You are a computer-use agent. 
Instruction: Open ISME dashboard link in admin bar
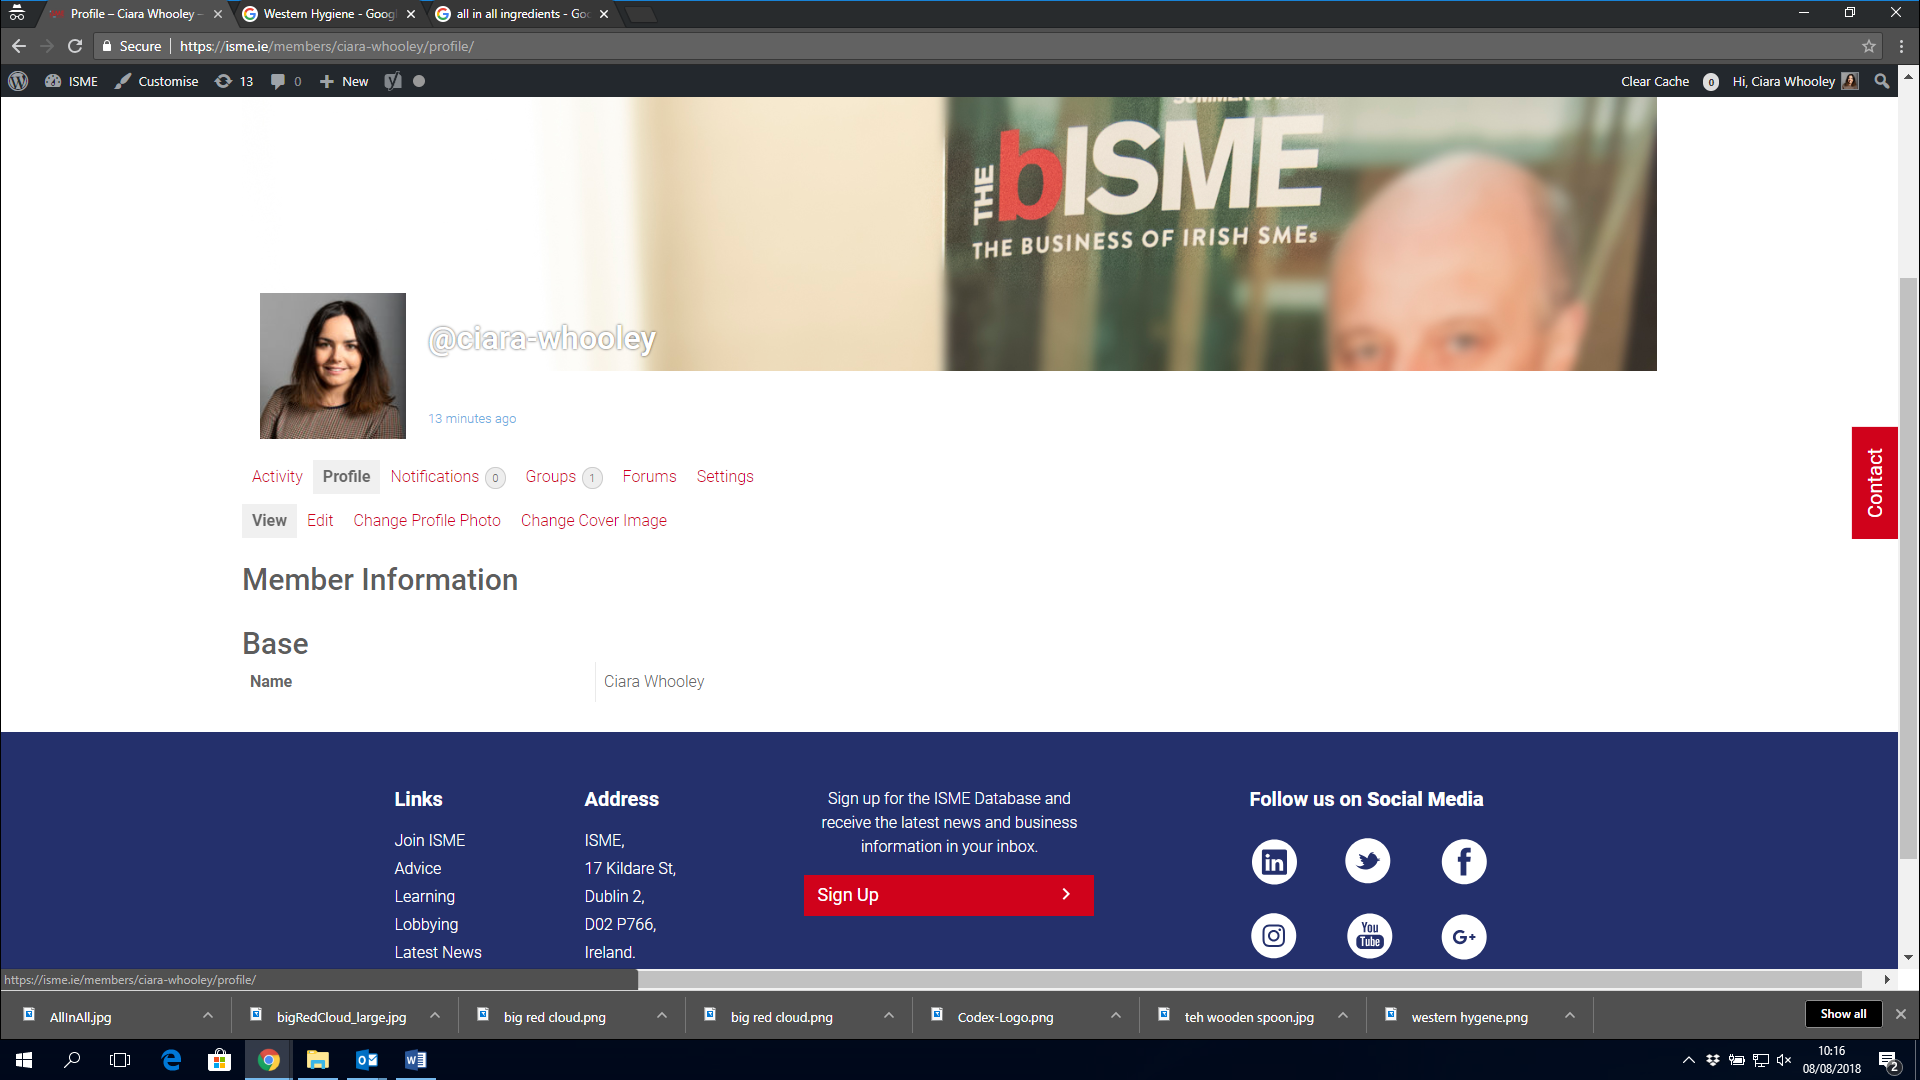click(72, 81)
